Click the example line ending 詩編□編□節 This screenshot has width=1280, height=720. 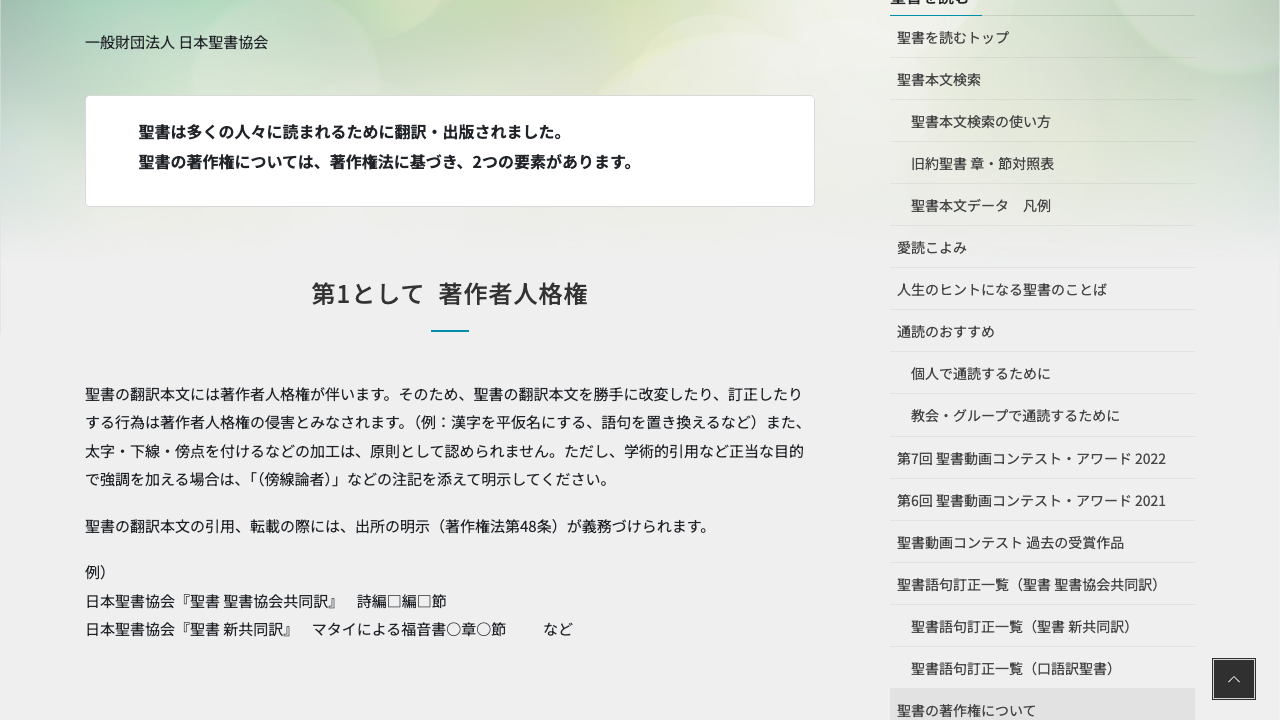point(266,601)
